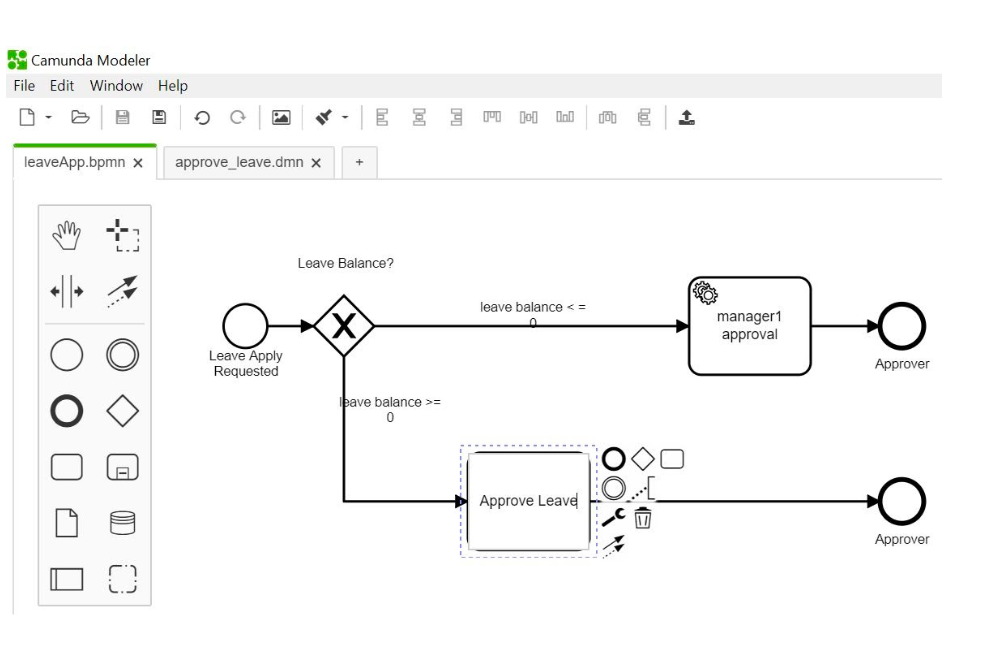Activate the Lasso selection tool
The image size is (1001, 649).
click(x=123, y=236)
